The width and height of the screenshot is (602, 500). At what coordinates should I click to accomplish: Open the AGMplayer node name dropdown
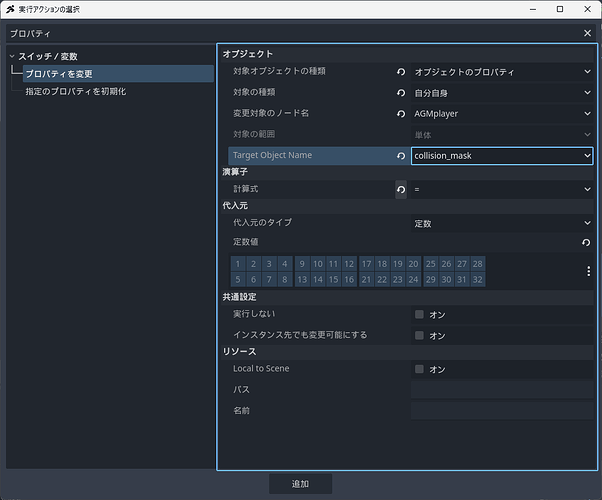[x=502, y=114]
